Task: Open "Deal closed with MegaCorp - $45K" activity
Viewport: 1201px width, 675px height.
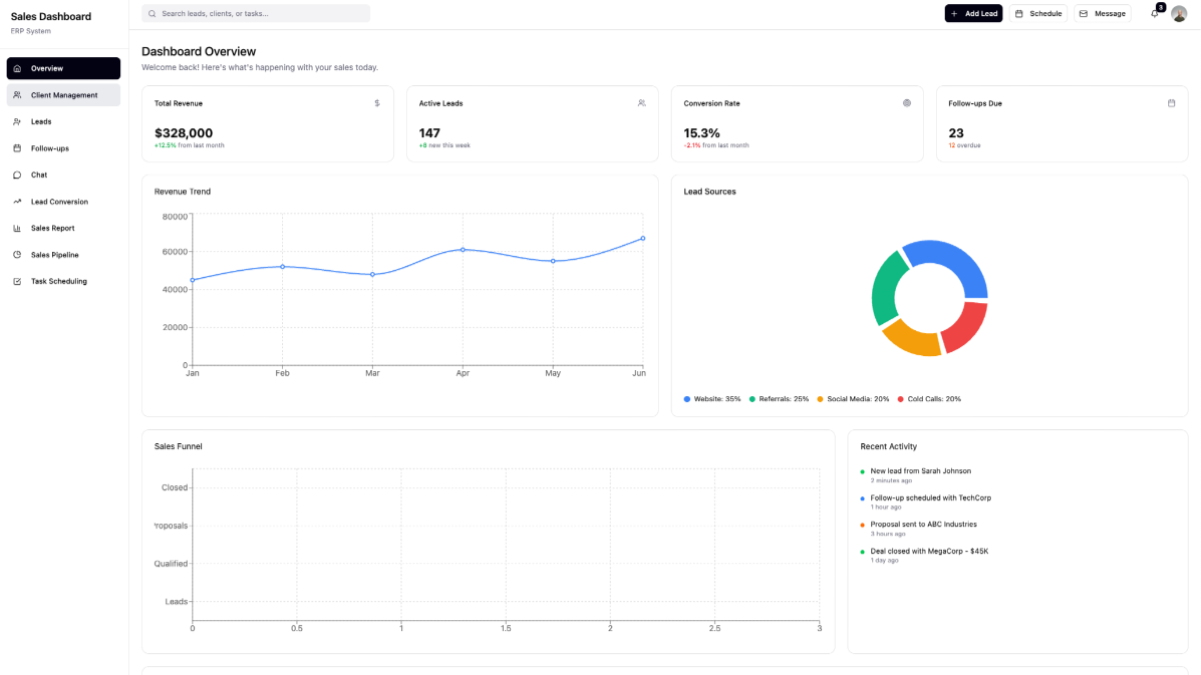Action: (x=929, y=551)
